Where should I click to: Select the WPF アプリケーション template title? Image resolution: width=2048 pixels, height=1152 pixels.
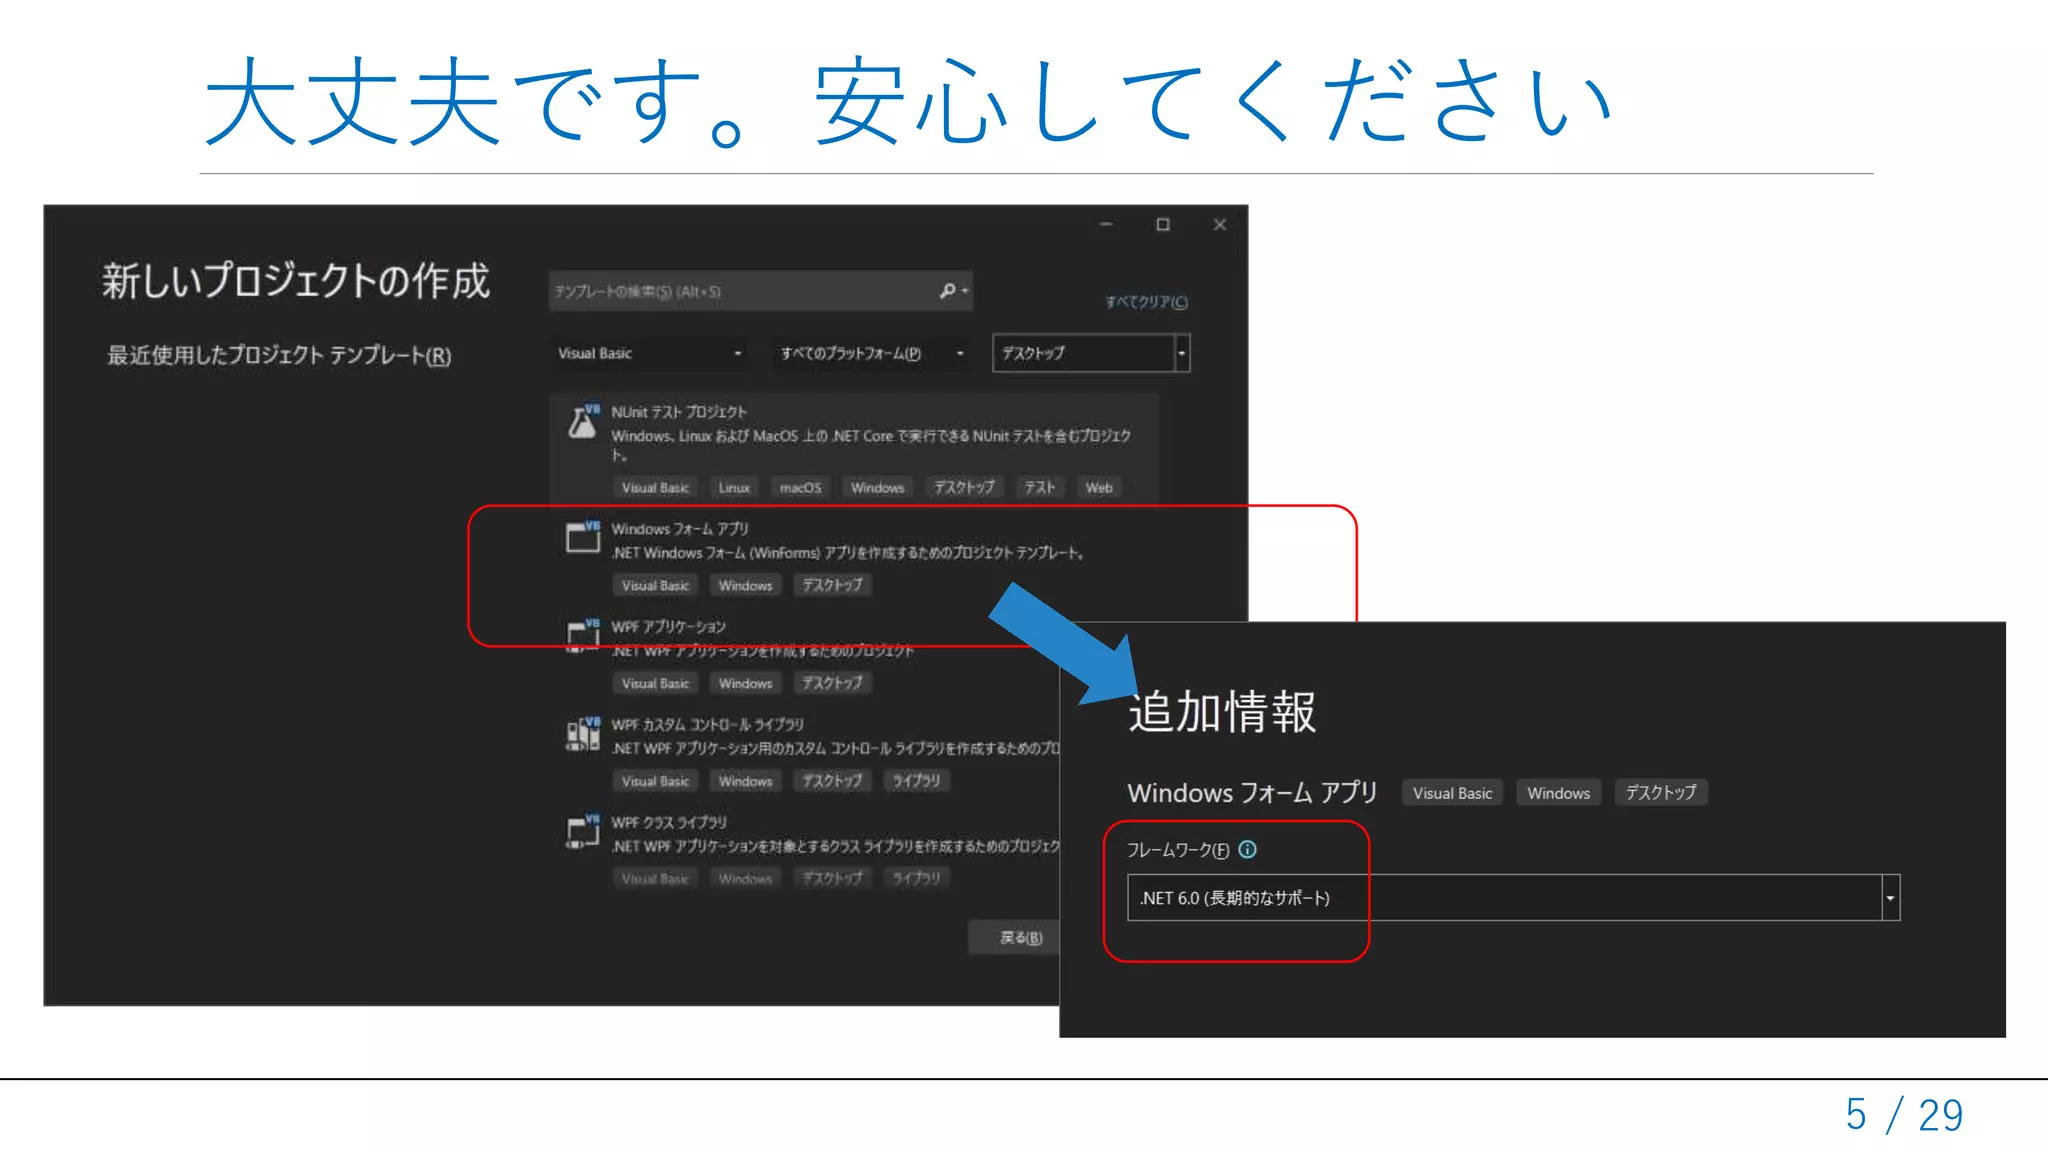pos(669,626)
